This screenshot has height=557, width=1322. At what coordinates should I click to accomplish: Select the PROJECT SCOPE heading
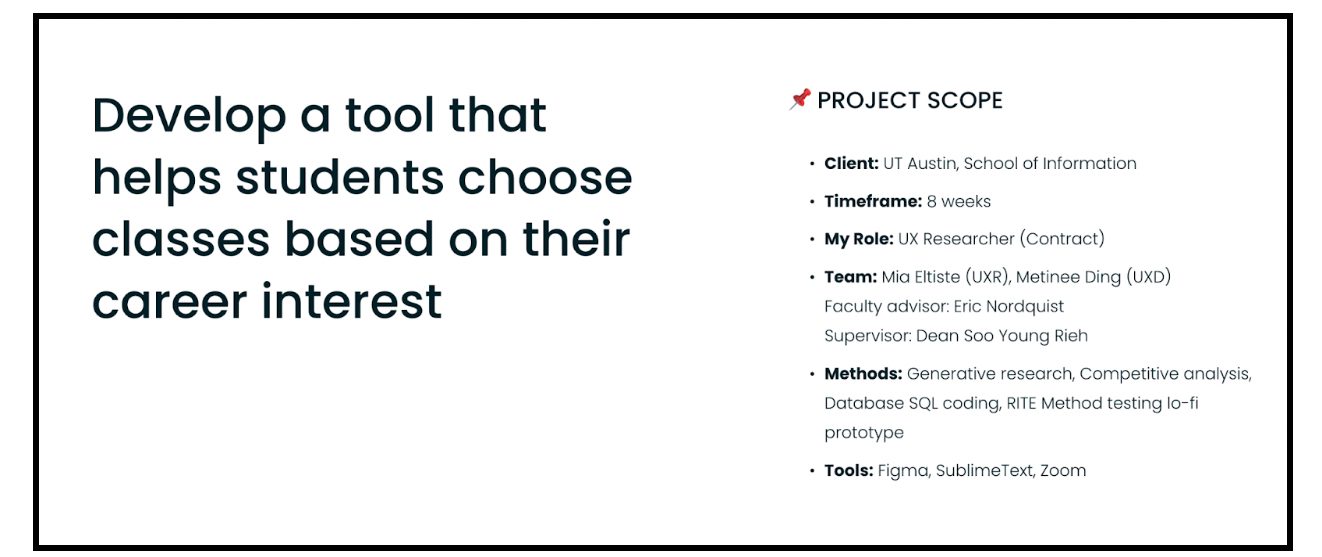(x=909, y=100)
